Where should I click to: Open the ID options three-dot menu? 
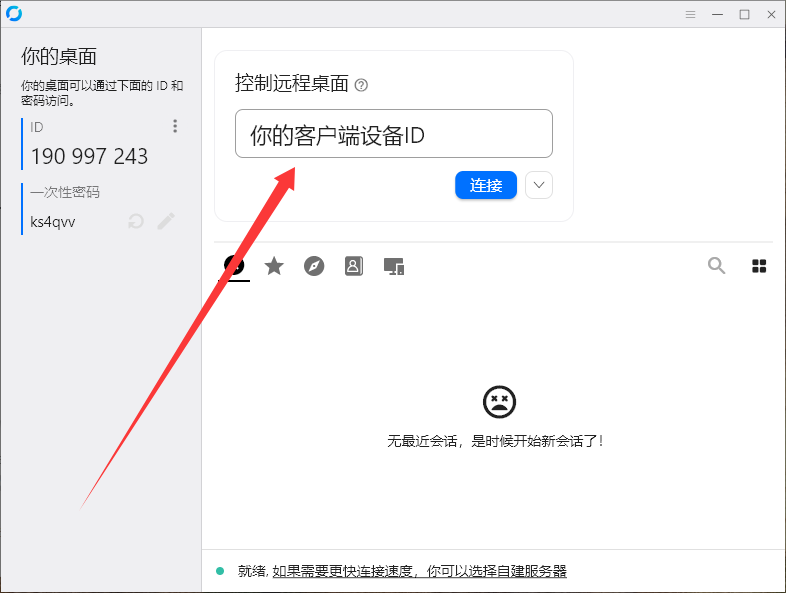coord(175,126)
